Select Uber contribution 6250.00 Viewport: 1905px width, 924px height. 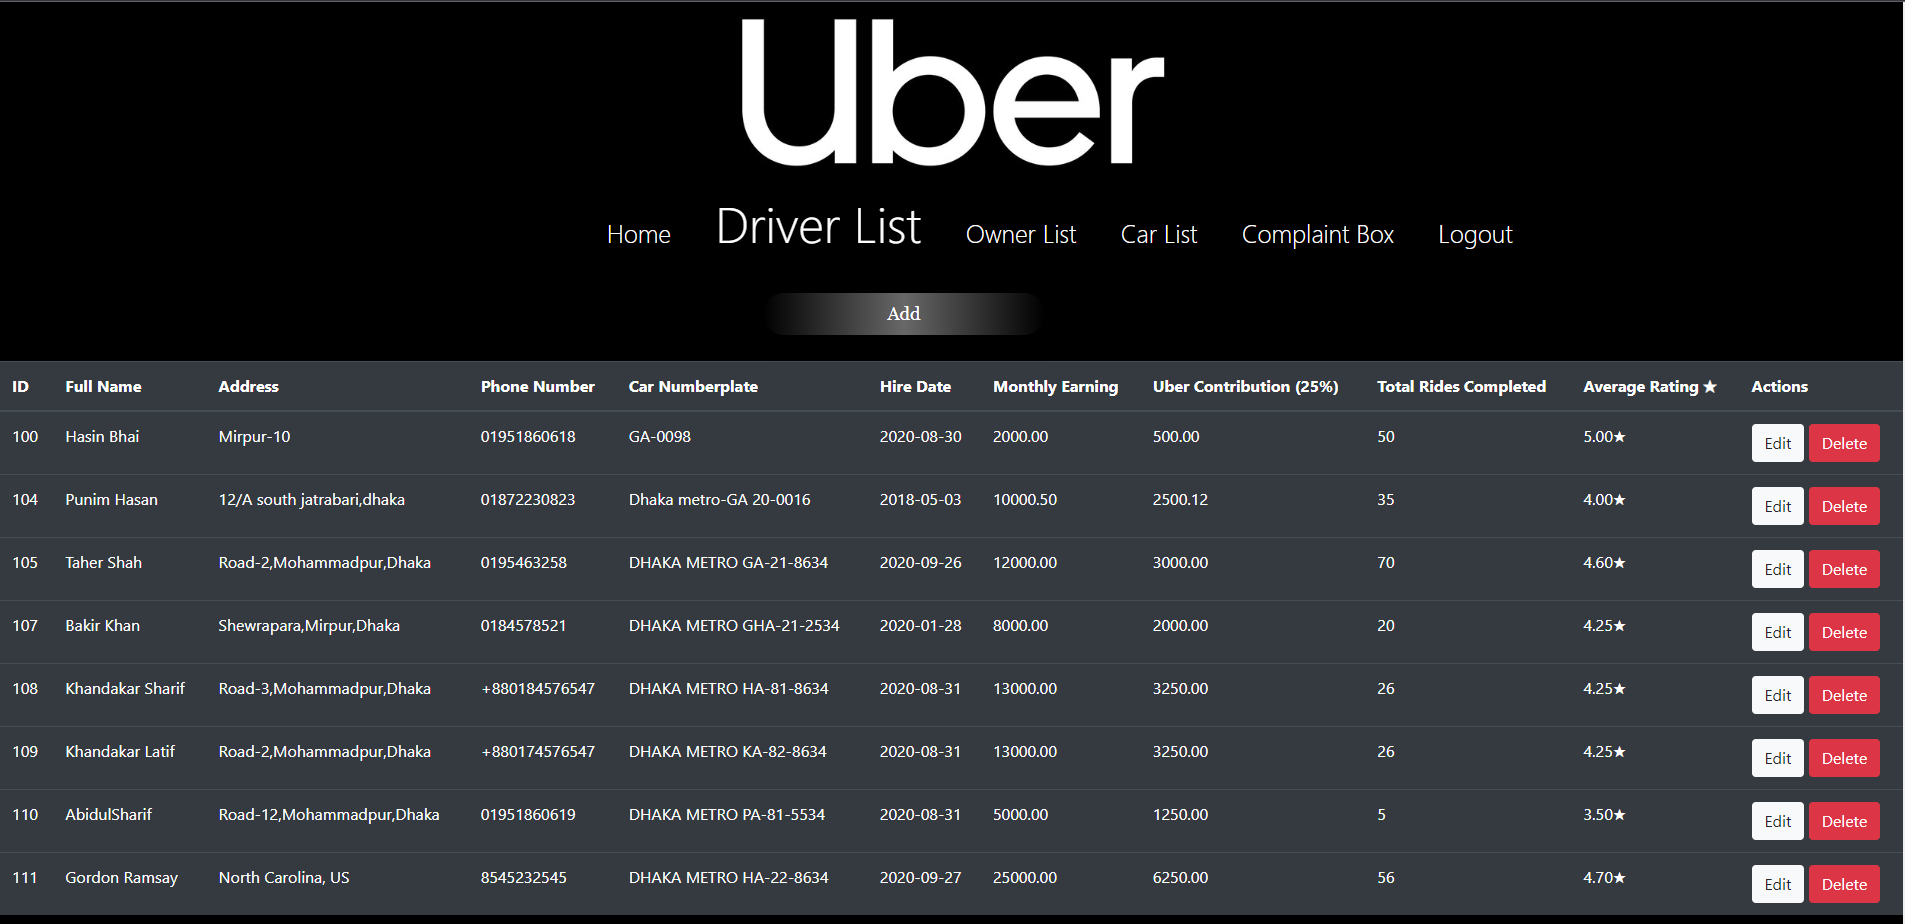(x=1180, y=877)
